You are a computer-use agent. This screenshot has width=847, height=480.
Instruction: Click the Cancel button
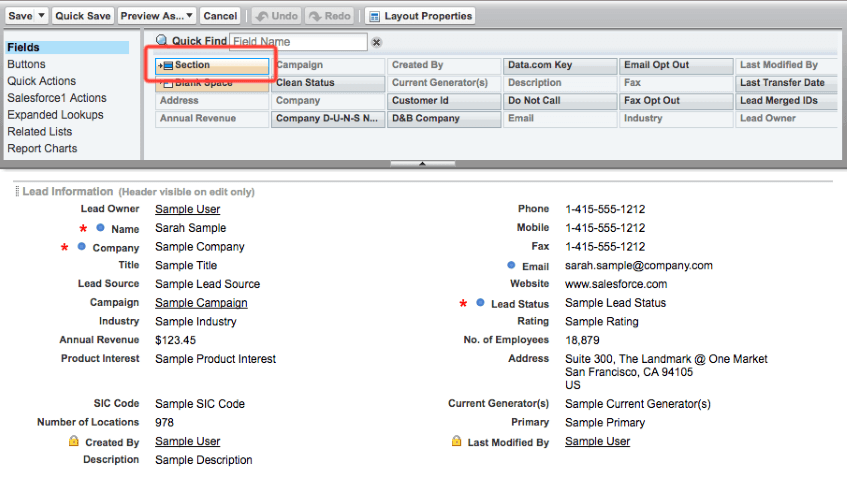tap(220, 16)
